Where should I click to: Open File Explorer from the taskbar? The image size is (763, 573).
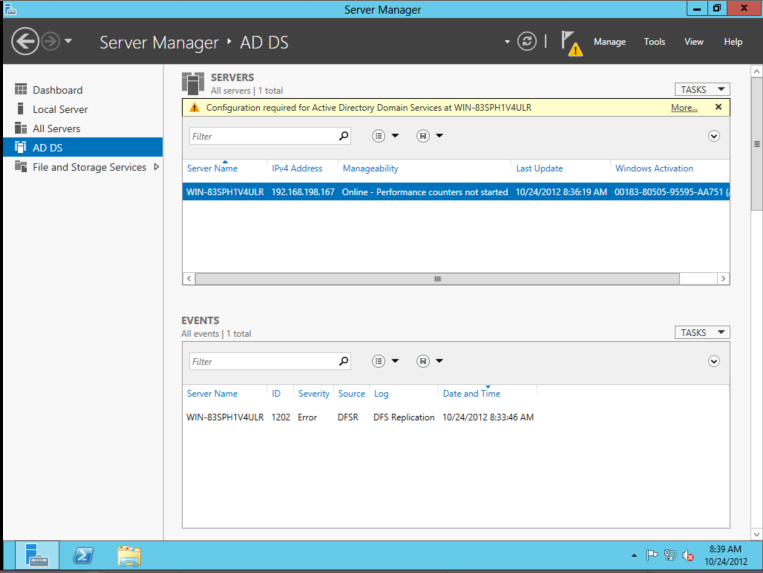tap(128, 555)
